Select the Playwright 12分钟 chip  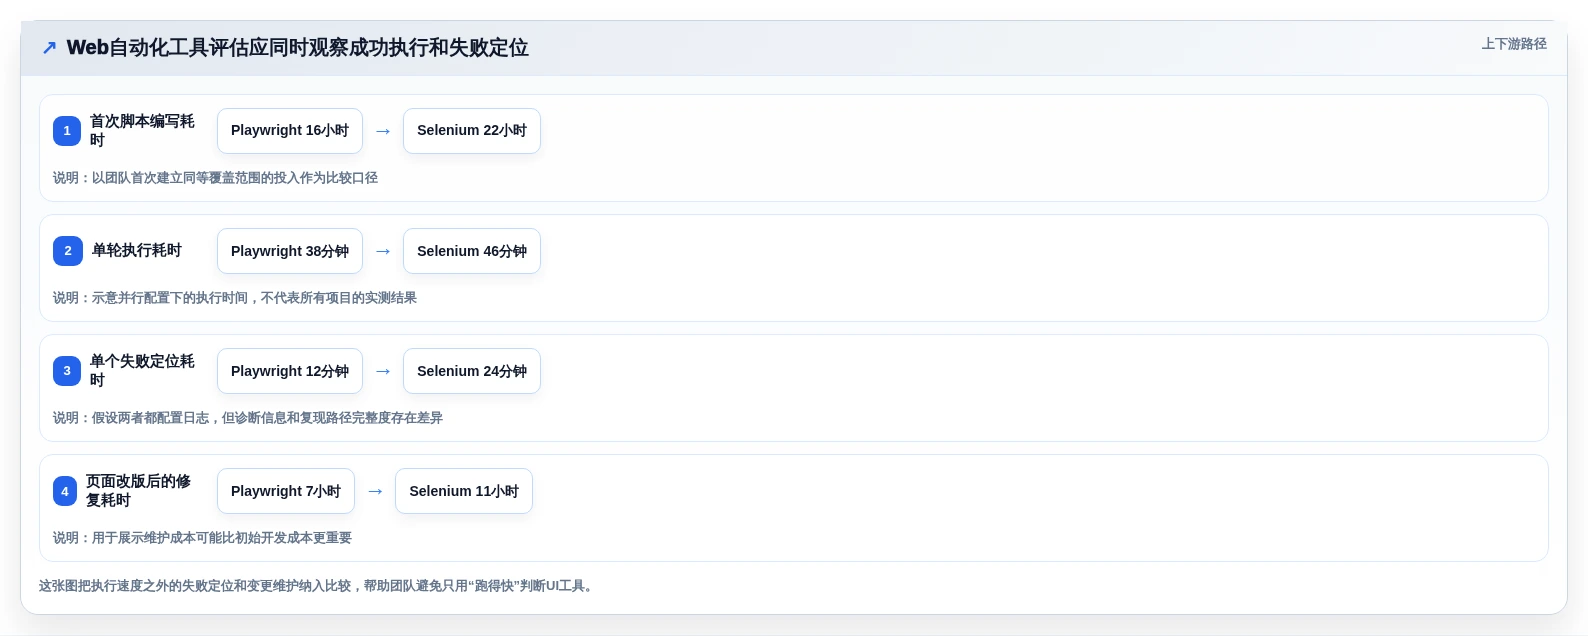pos(290,371)
